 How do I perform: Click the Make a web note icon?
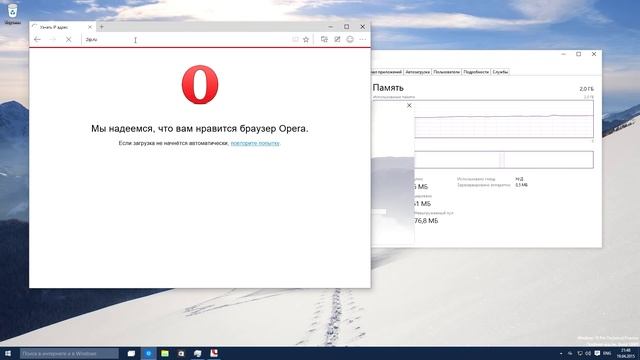pyautogui.click(x=337, y=40)
